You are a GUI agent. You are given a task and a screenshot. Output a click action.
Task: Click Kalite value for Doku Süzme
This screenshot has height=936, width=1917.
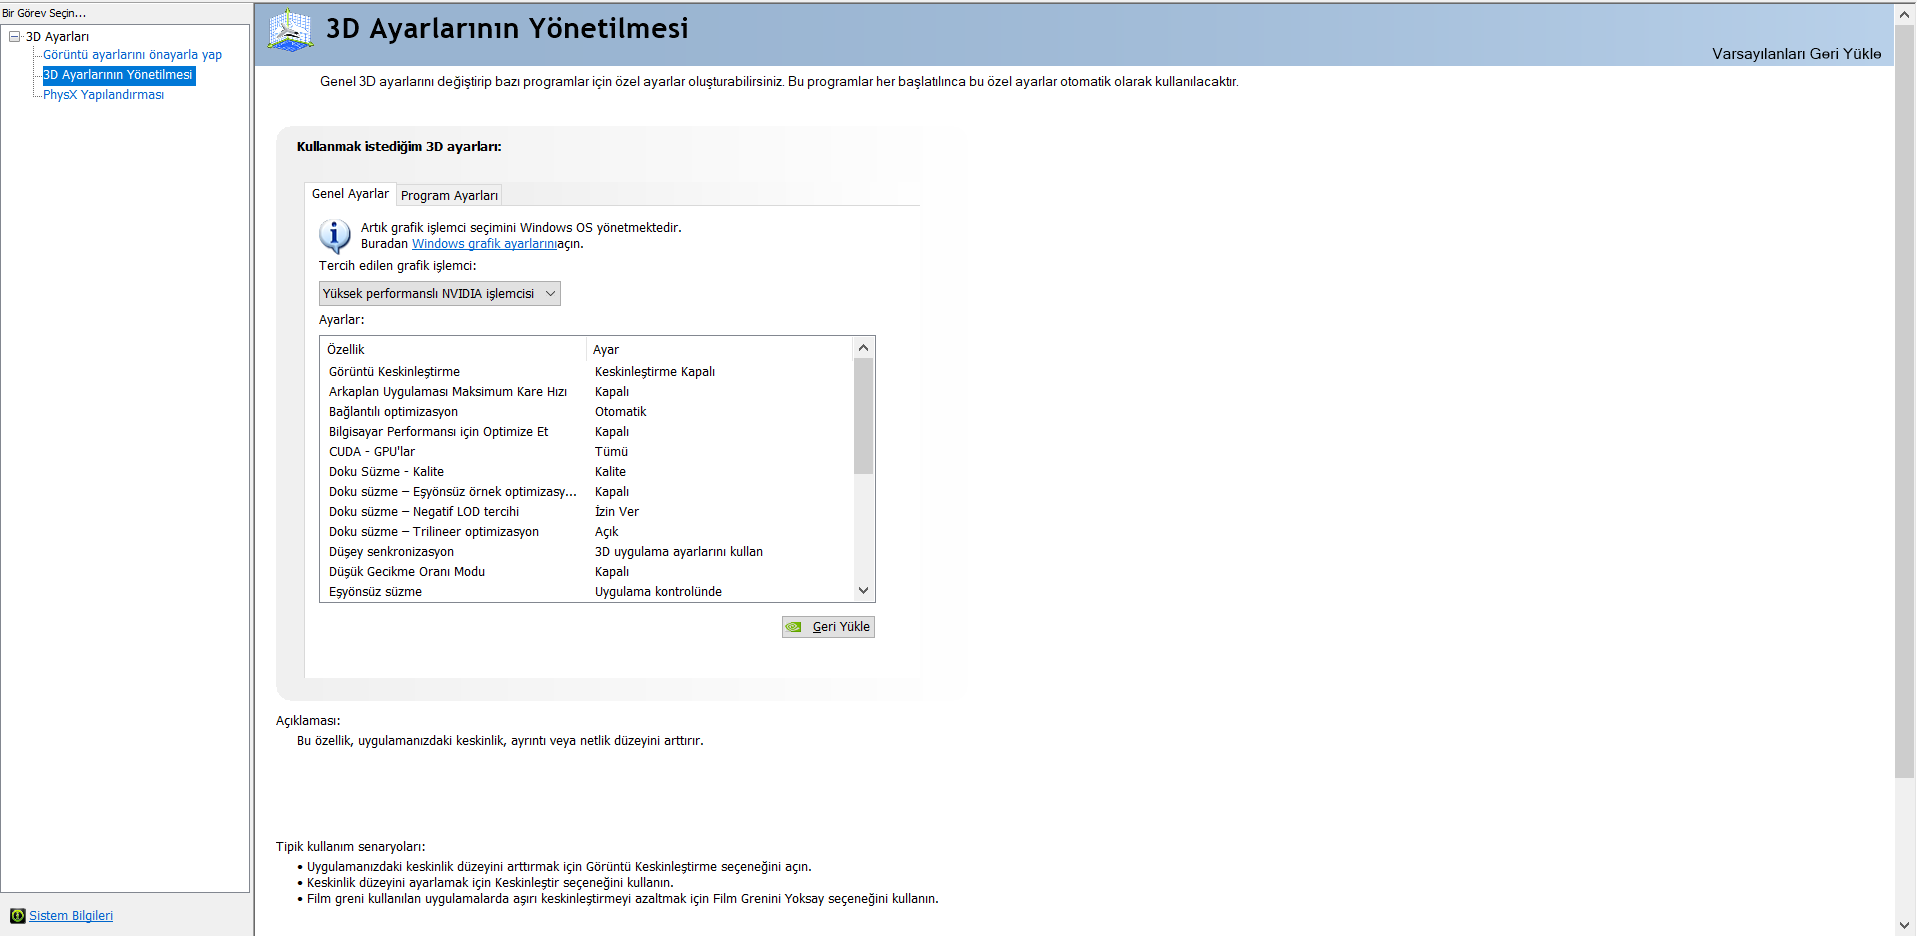click(x=611, y=472)
